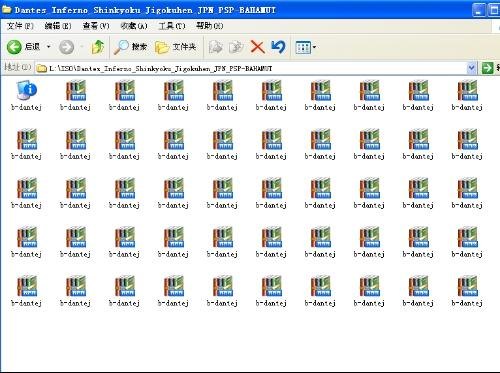The width and height of the screenshot is (500, 373).
Task: Expand the address bar dropdown arrow
Action: (x=471, y=68)
